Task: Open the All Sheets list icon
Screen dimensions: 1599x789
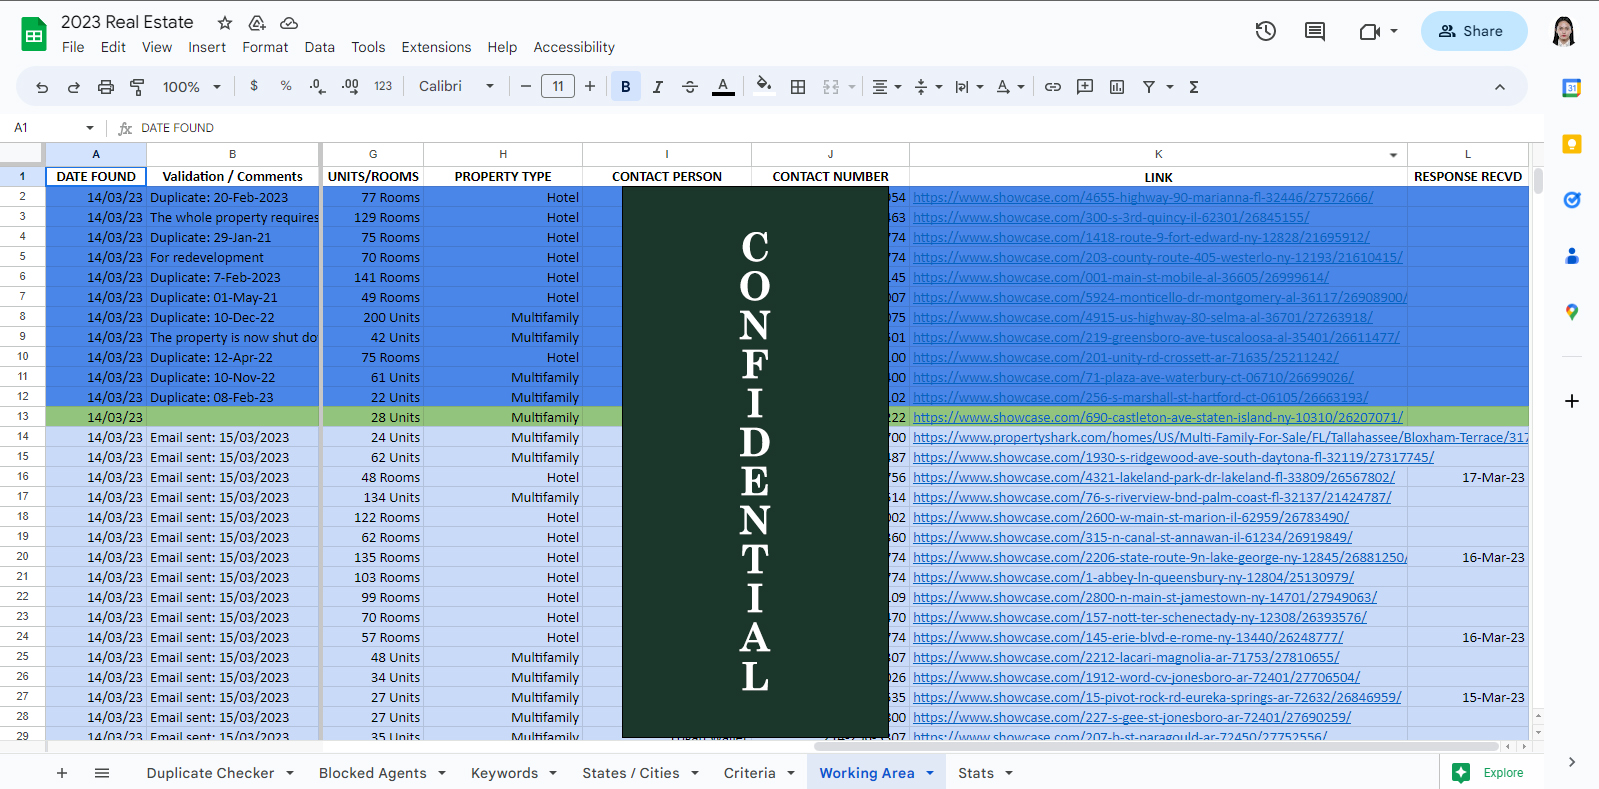Action: tap(102, 773)
